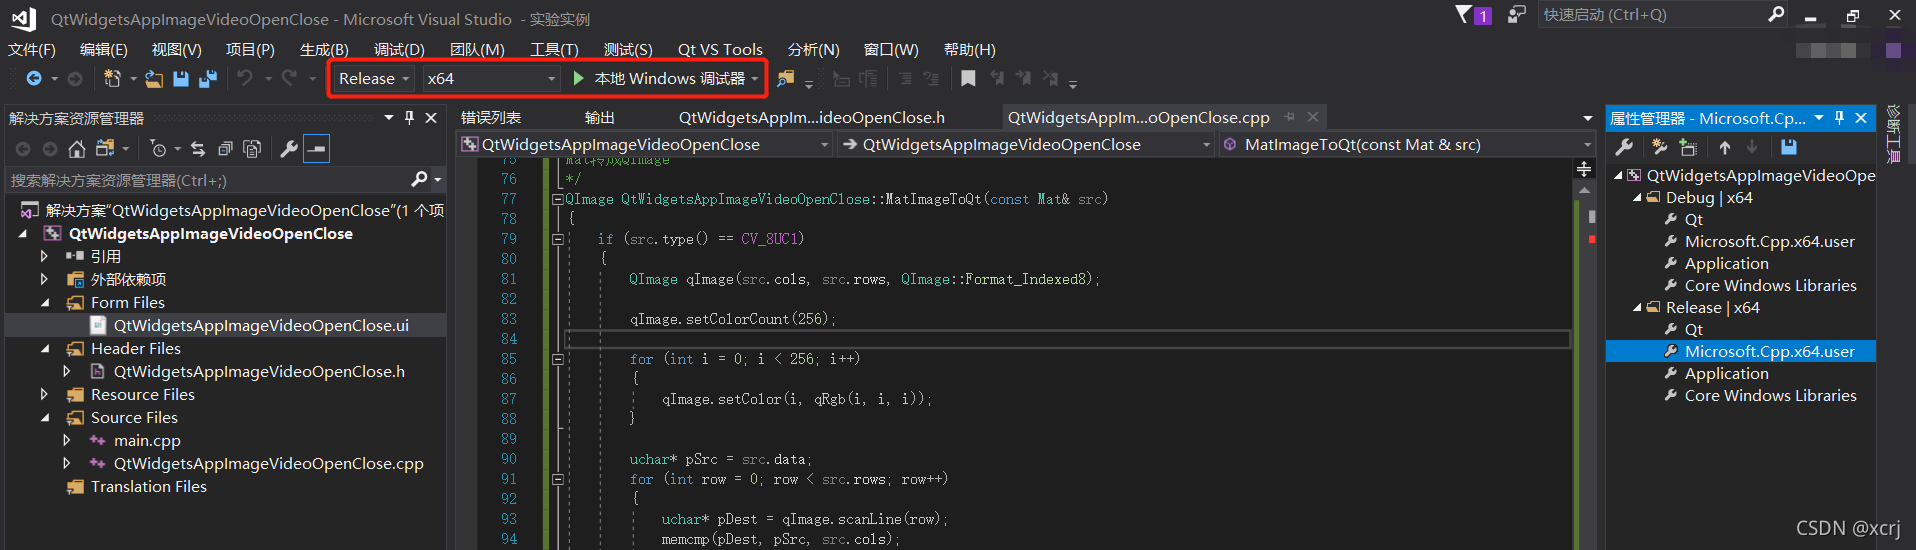Screen dimensions: 1916x550
Task: Click the Save single-disk icon
Action: coord(181,78)
